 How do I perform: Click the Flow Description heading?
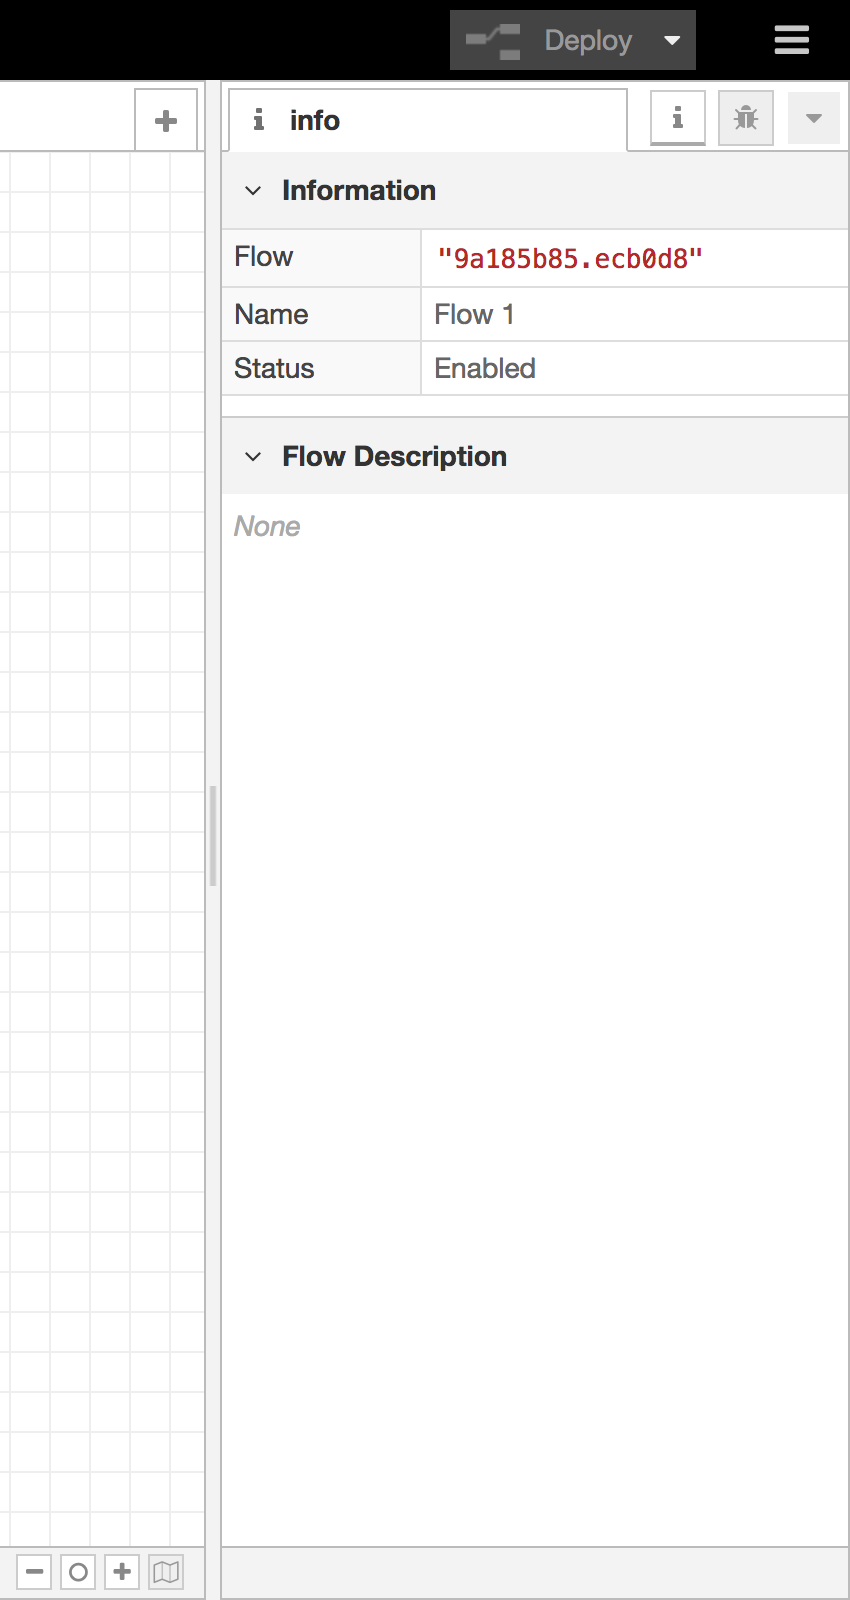click(x=394, y=456)
